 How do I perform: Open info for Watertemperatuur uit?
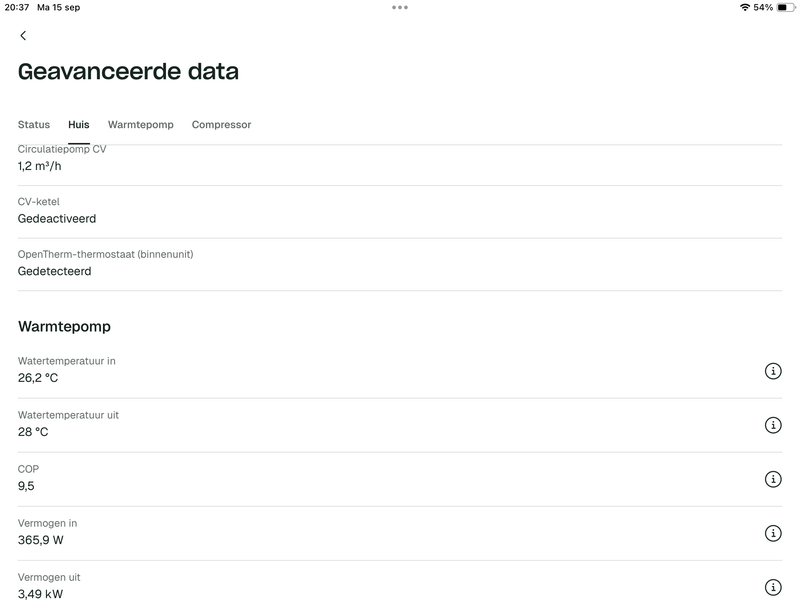pyautogui.click(x=773, y=425)
